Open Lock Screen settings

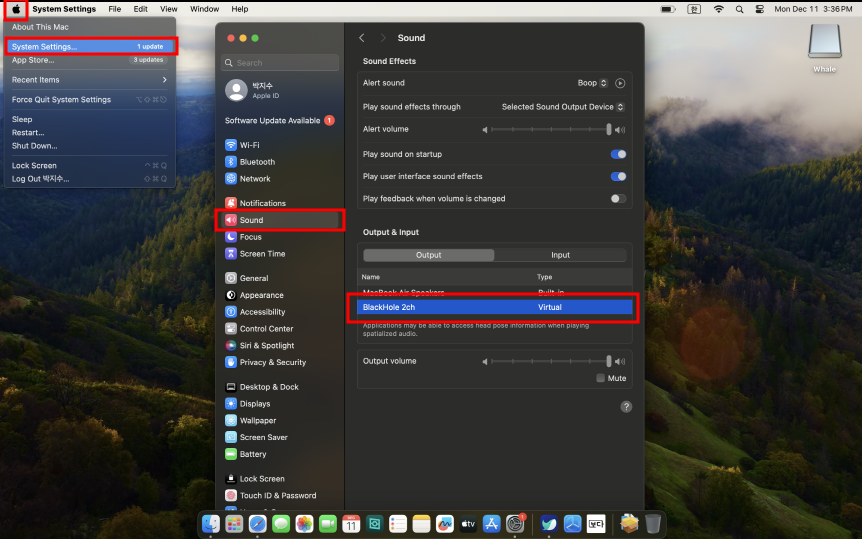click(255, 479)
